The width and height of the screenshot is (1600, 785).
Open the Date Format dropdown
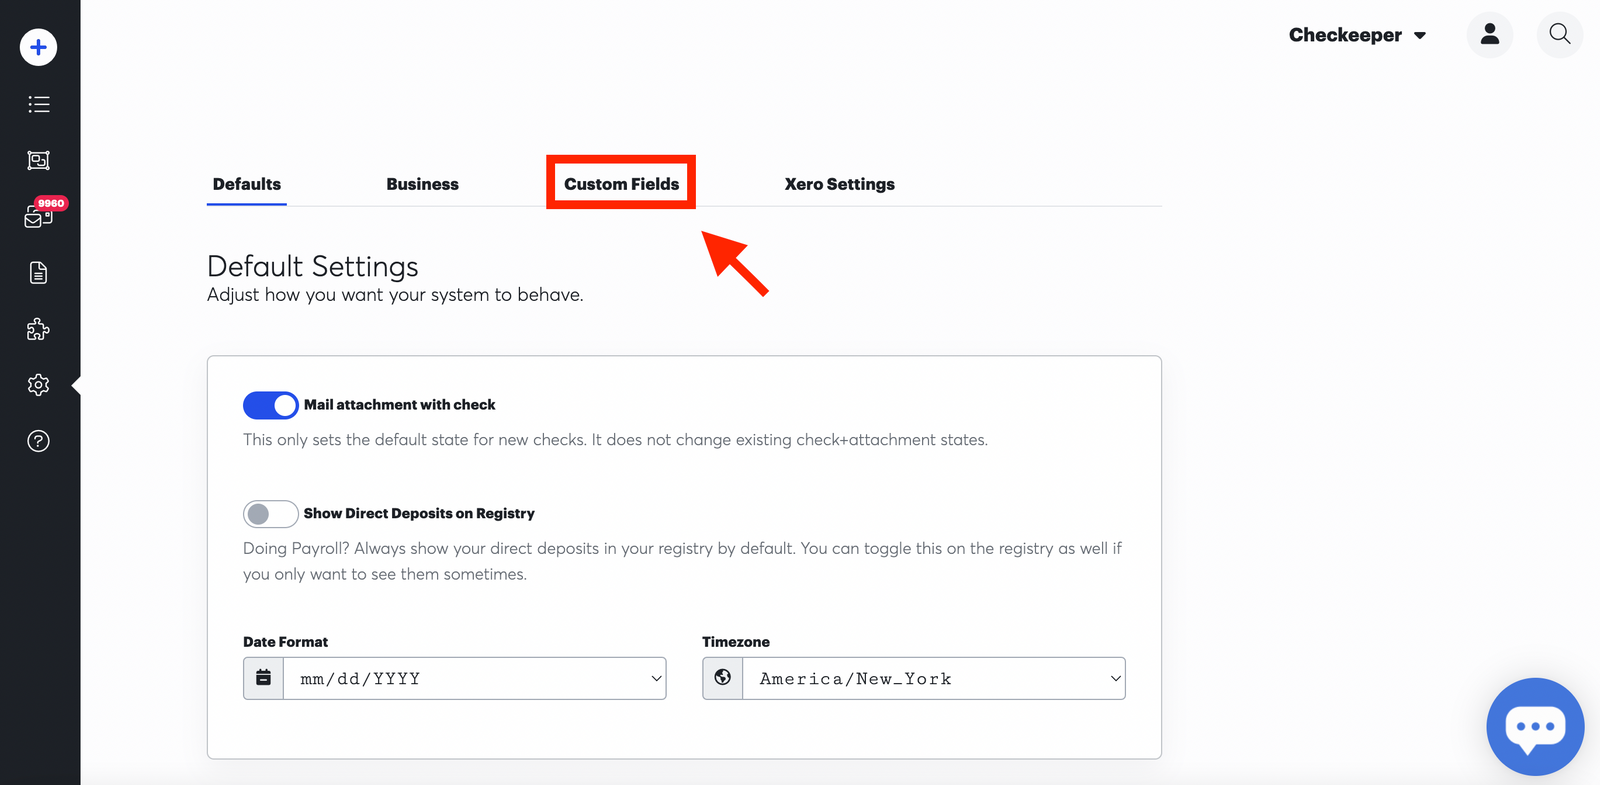pyautogui.click(x=474, y=678)
